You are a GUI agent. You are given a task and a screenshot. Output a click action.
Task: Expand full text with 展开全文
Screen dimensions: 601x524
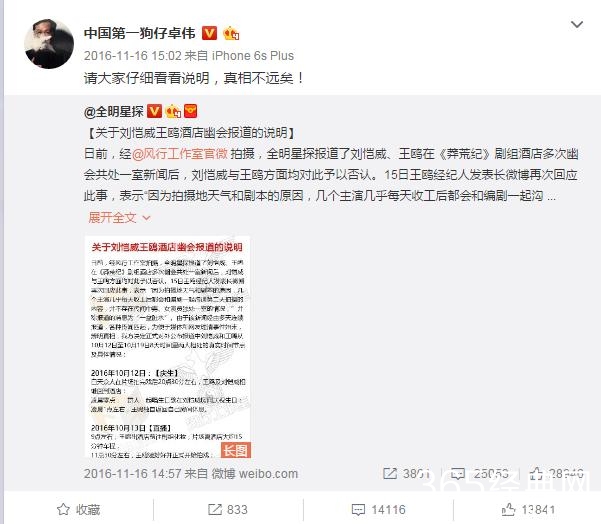119,217
